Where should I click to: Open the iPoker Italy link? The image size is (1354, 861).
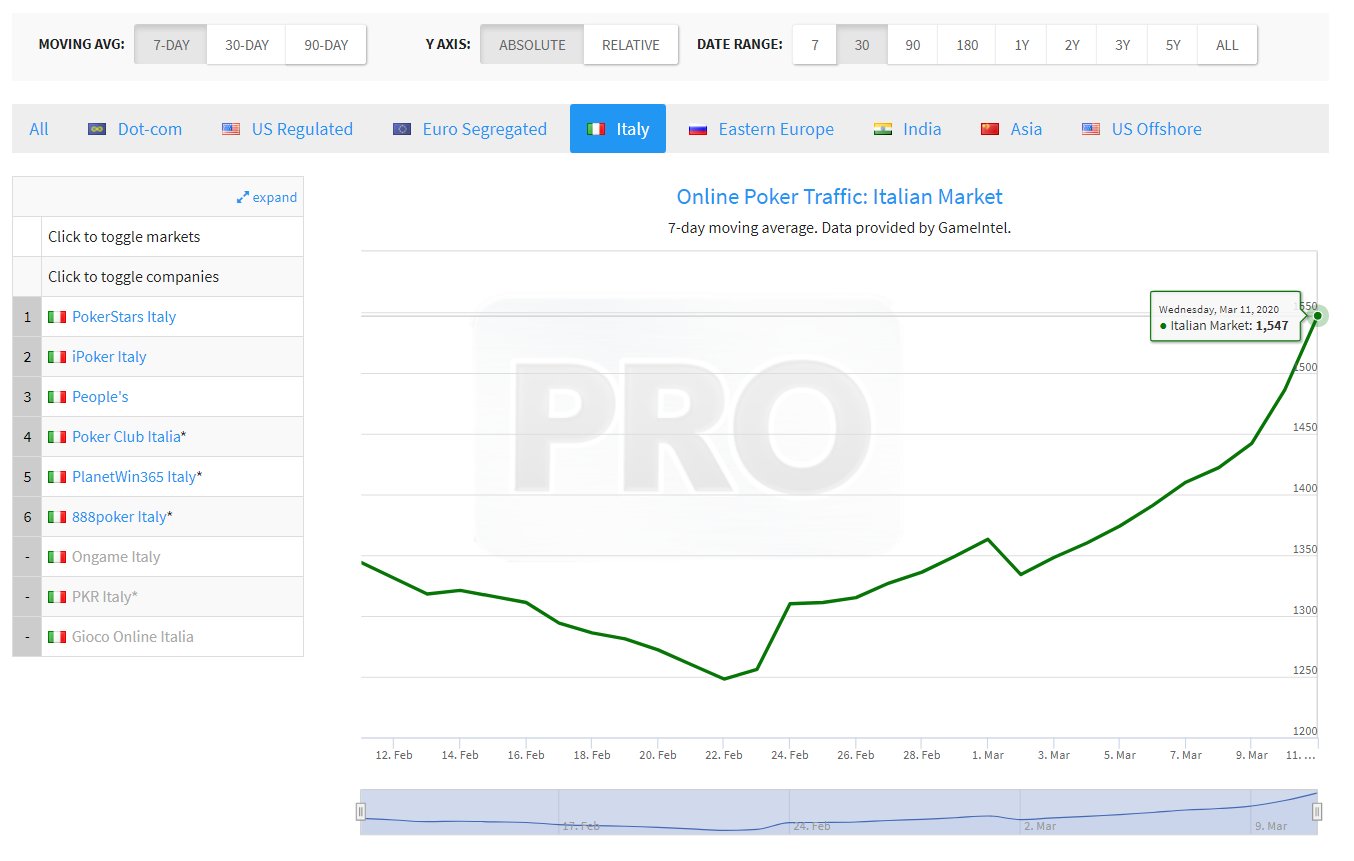click(109, 357)
